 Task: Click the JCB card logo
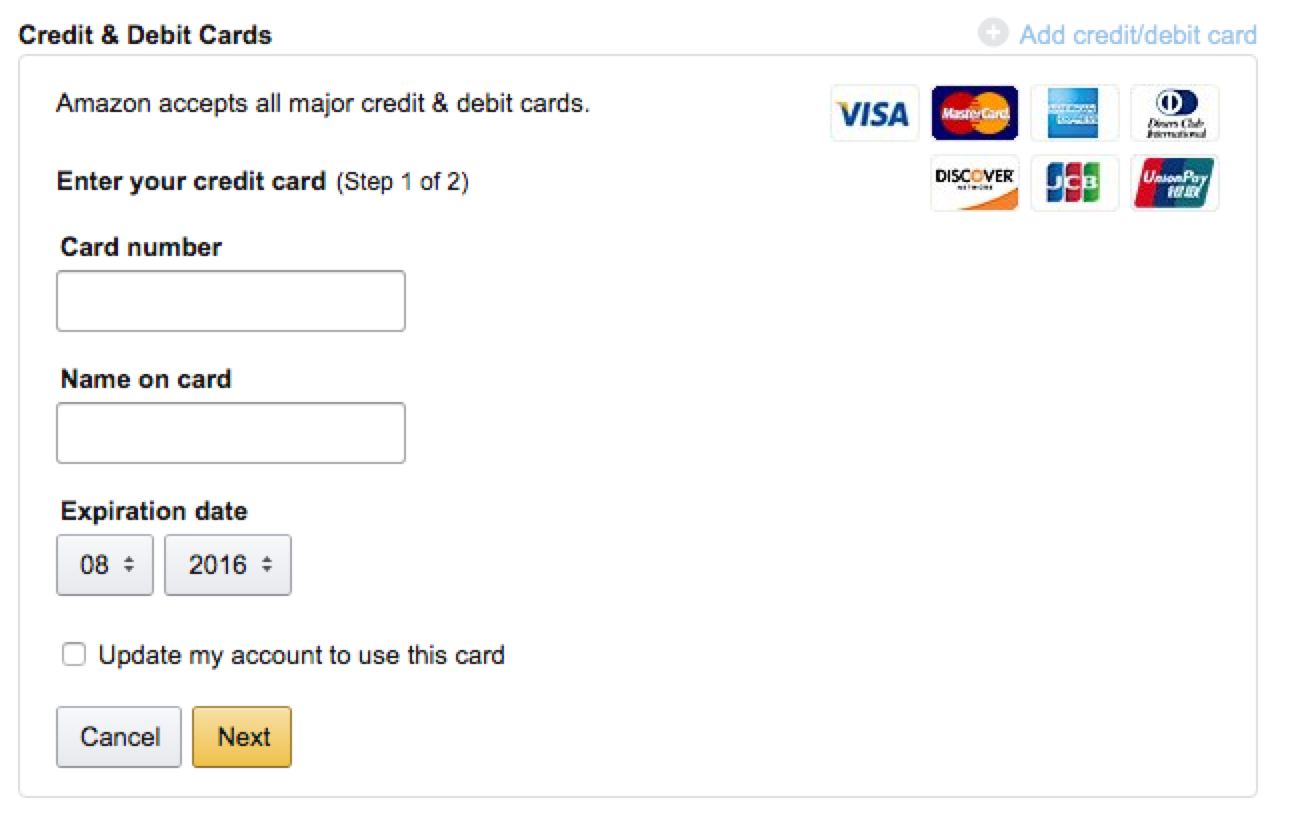[1074, 183]
